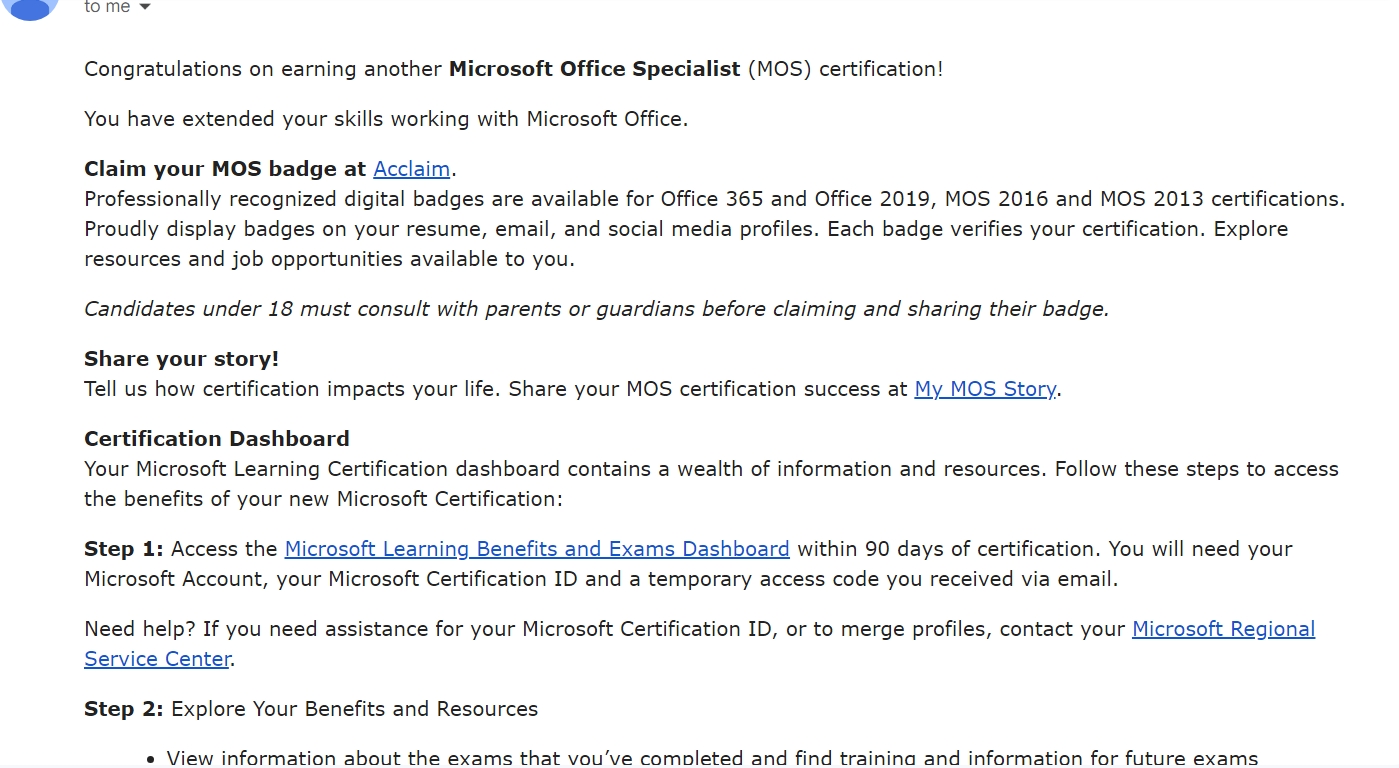Open the Acclaim link
The image size is (1399, 768).
[x=411, y=169]
